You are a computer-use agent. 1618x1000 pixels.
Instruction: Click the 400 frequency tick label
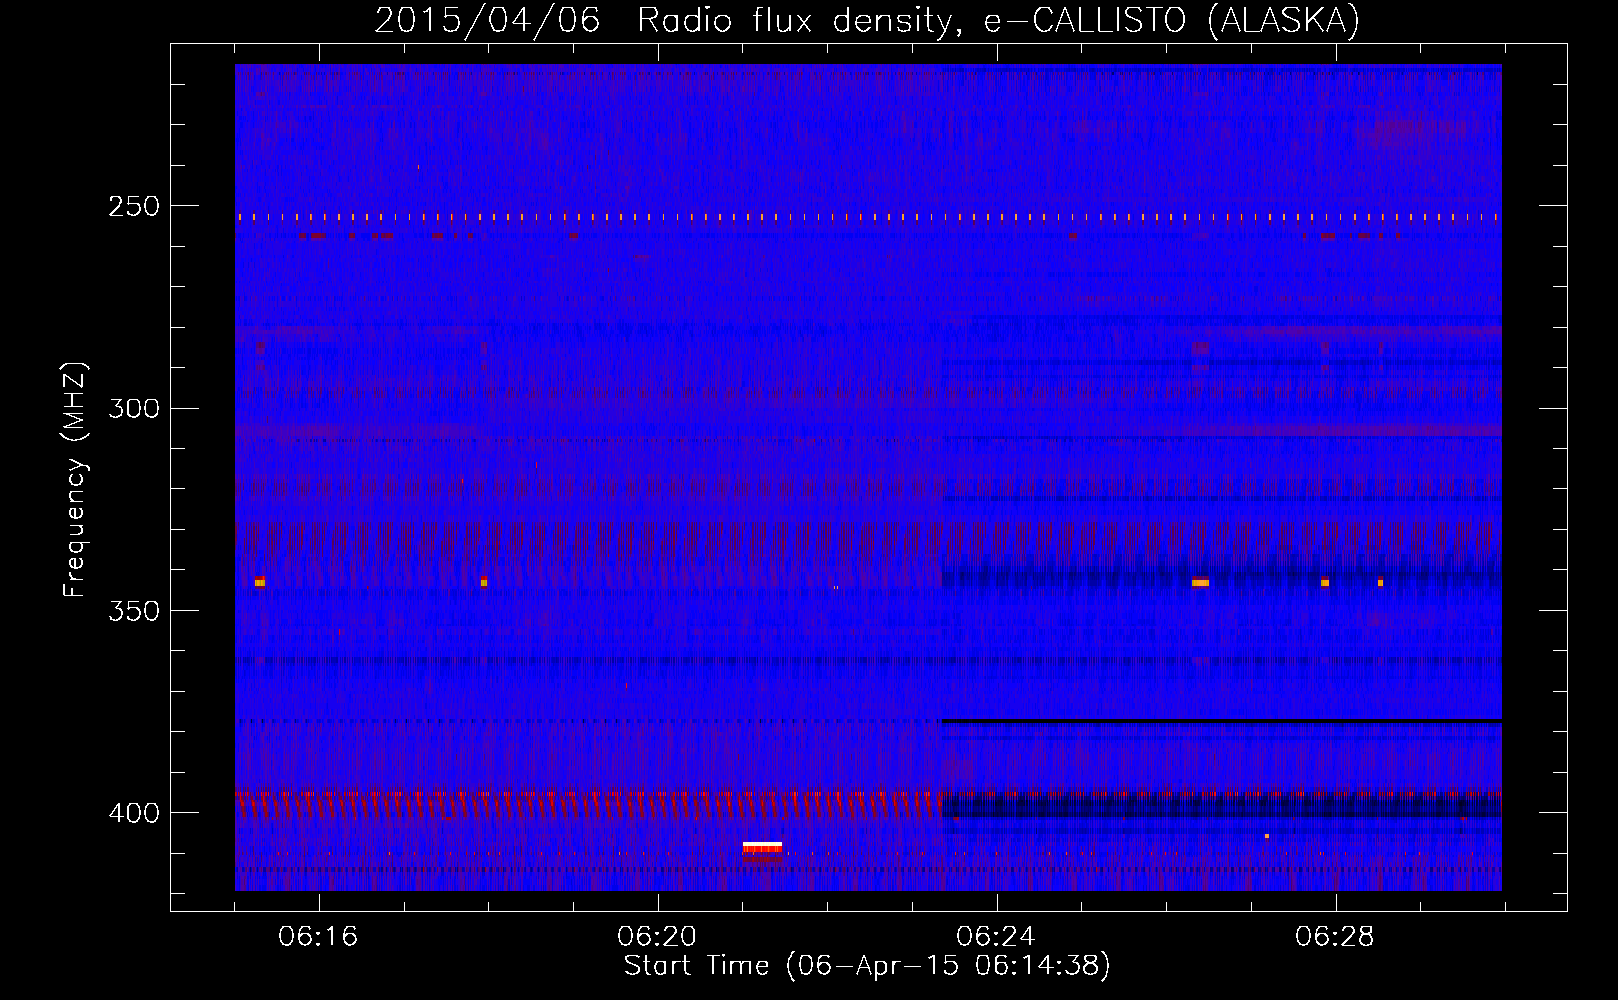(133, 813)
